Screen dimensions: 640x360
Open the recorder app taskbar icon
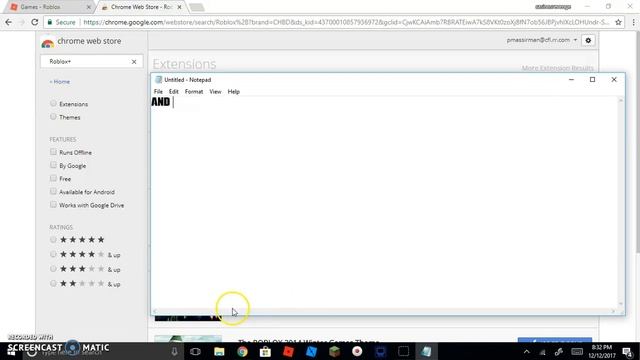pos(357,351)
